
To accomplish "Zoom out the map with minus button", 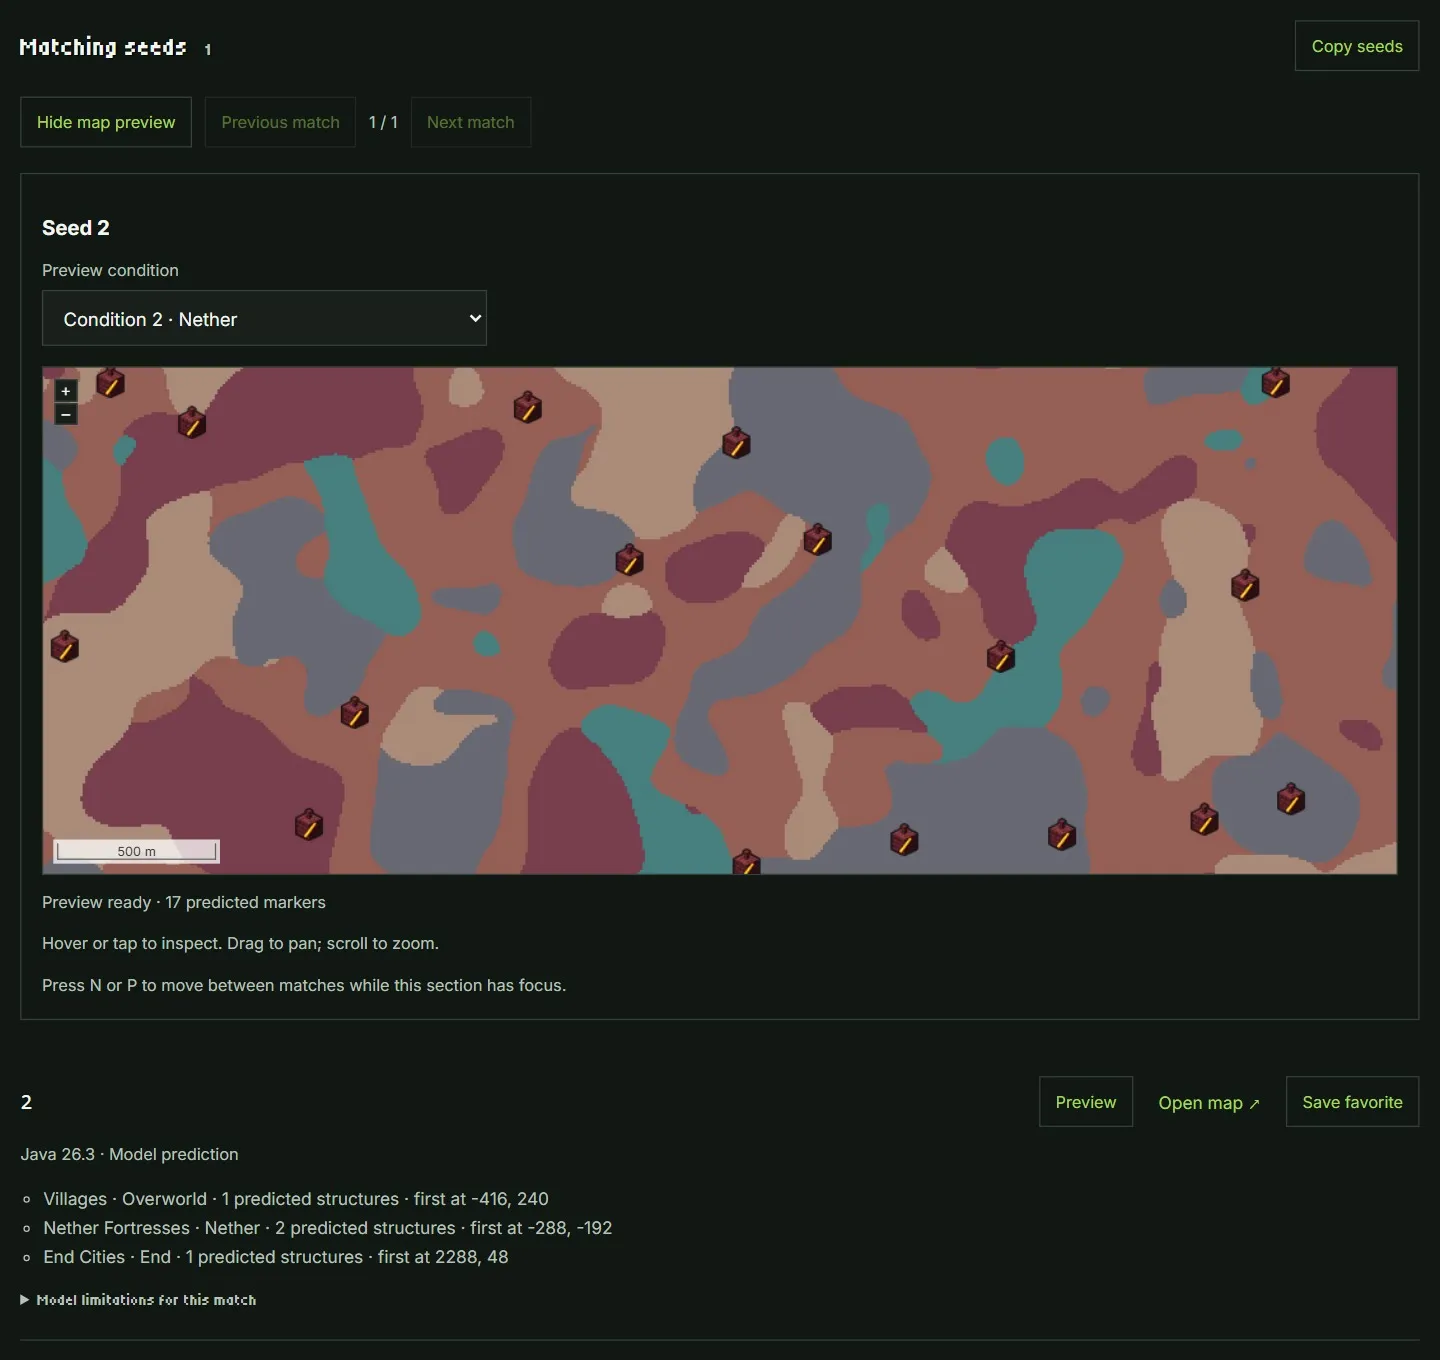I will point(66,414).
